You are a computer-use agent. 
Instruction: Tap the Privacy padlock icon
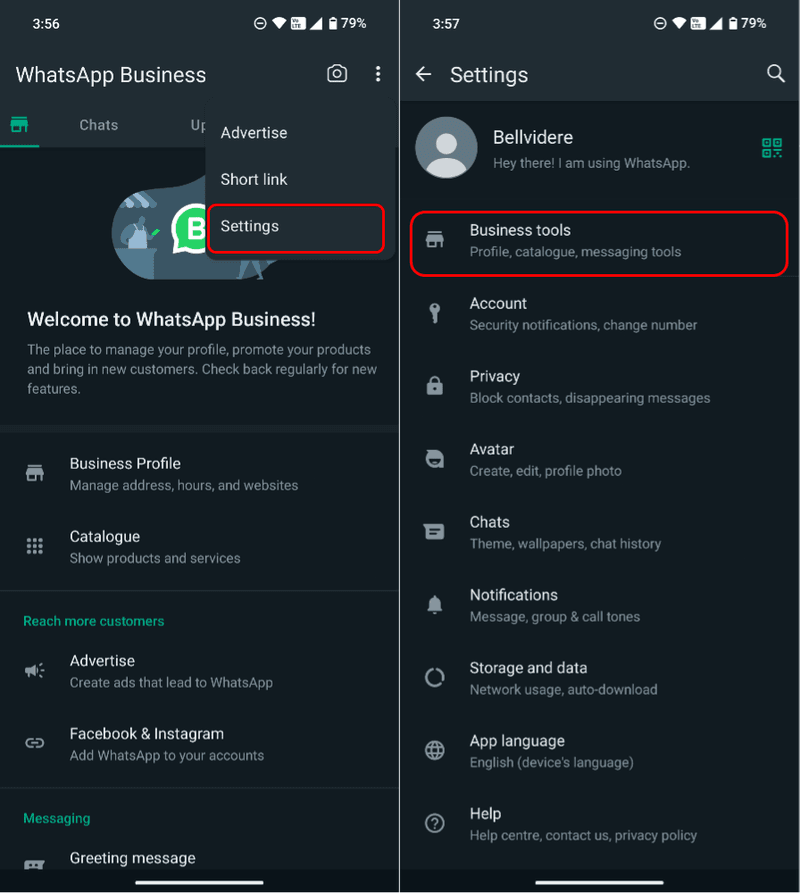[434, 385]
